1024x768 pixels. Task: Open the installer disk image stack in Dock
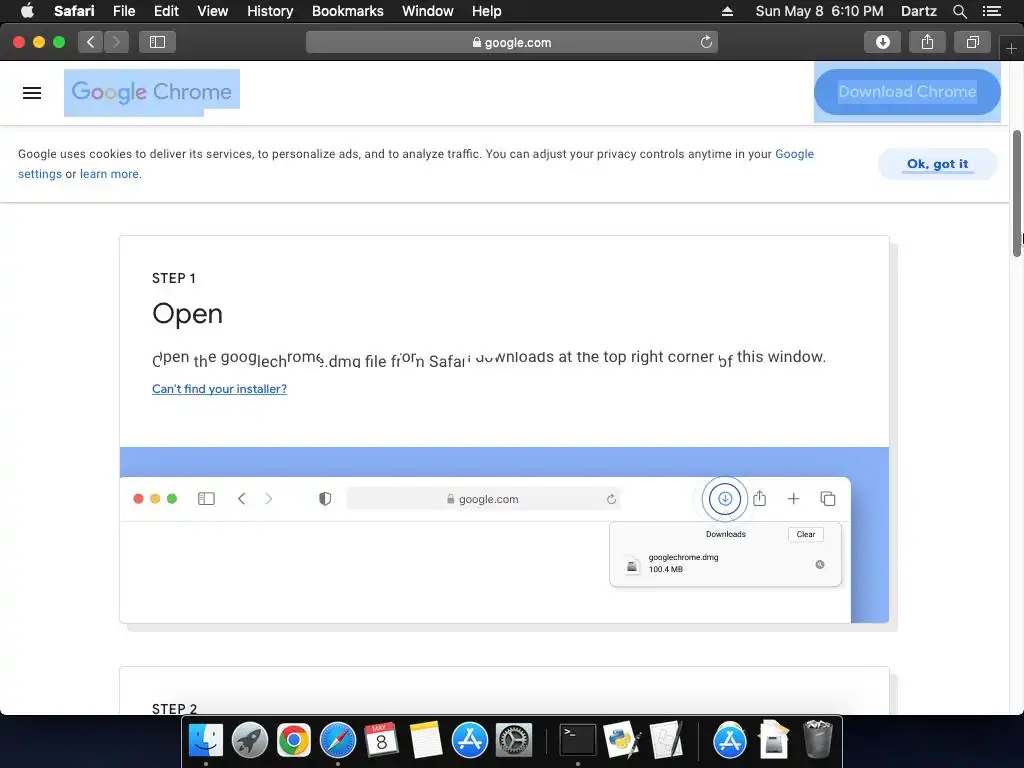774,741
